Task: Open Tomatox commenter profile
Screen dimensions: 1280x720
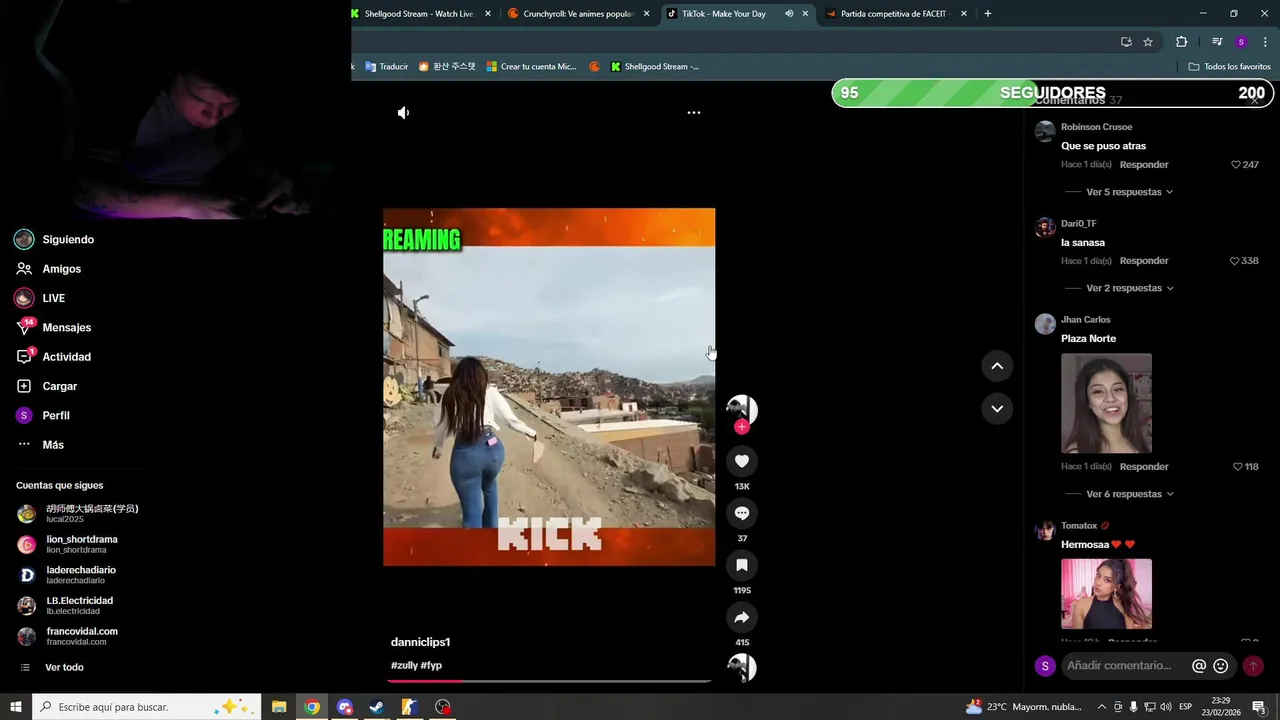Action: point(1079,526)
